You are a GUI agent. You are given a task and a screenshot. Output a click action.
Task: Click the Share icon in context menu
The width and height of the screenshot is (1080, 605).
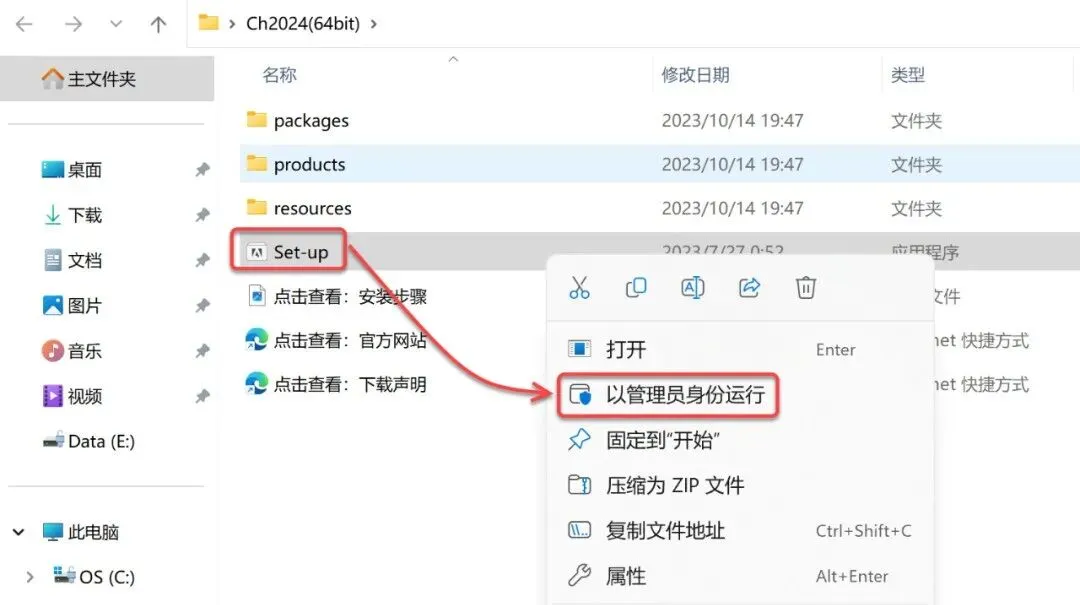coord(749,287)
